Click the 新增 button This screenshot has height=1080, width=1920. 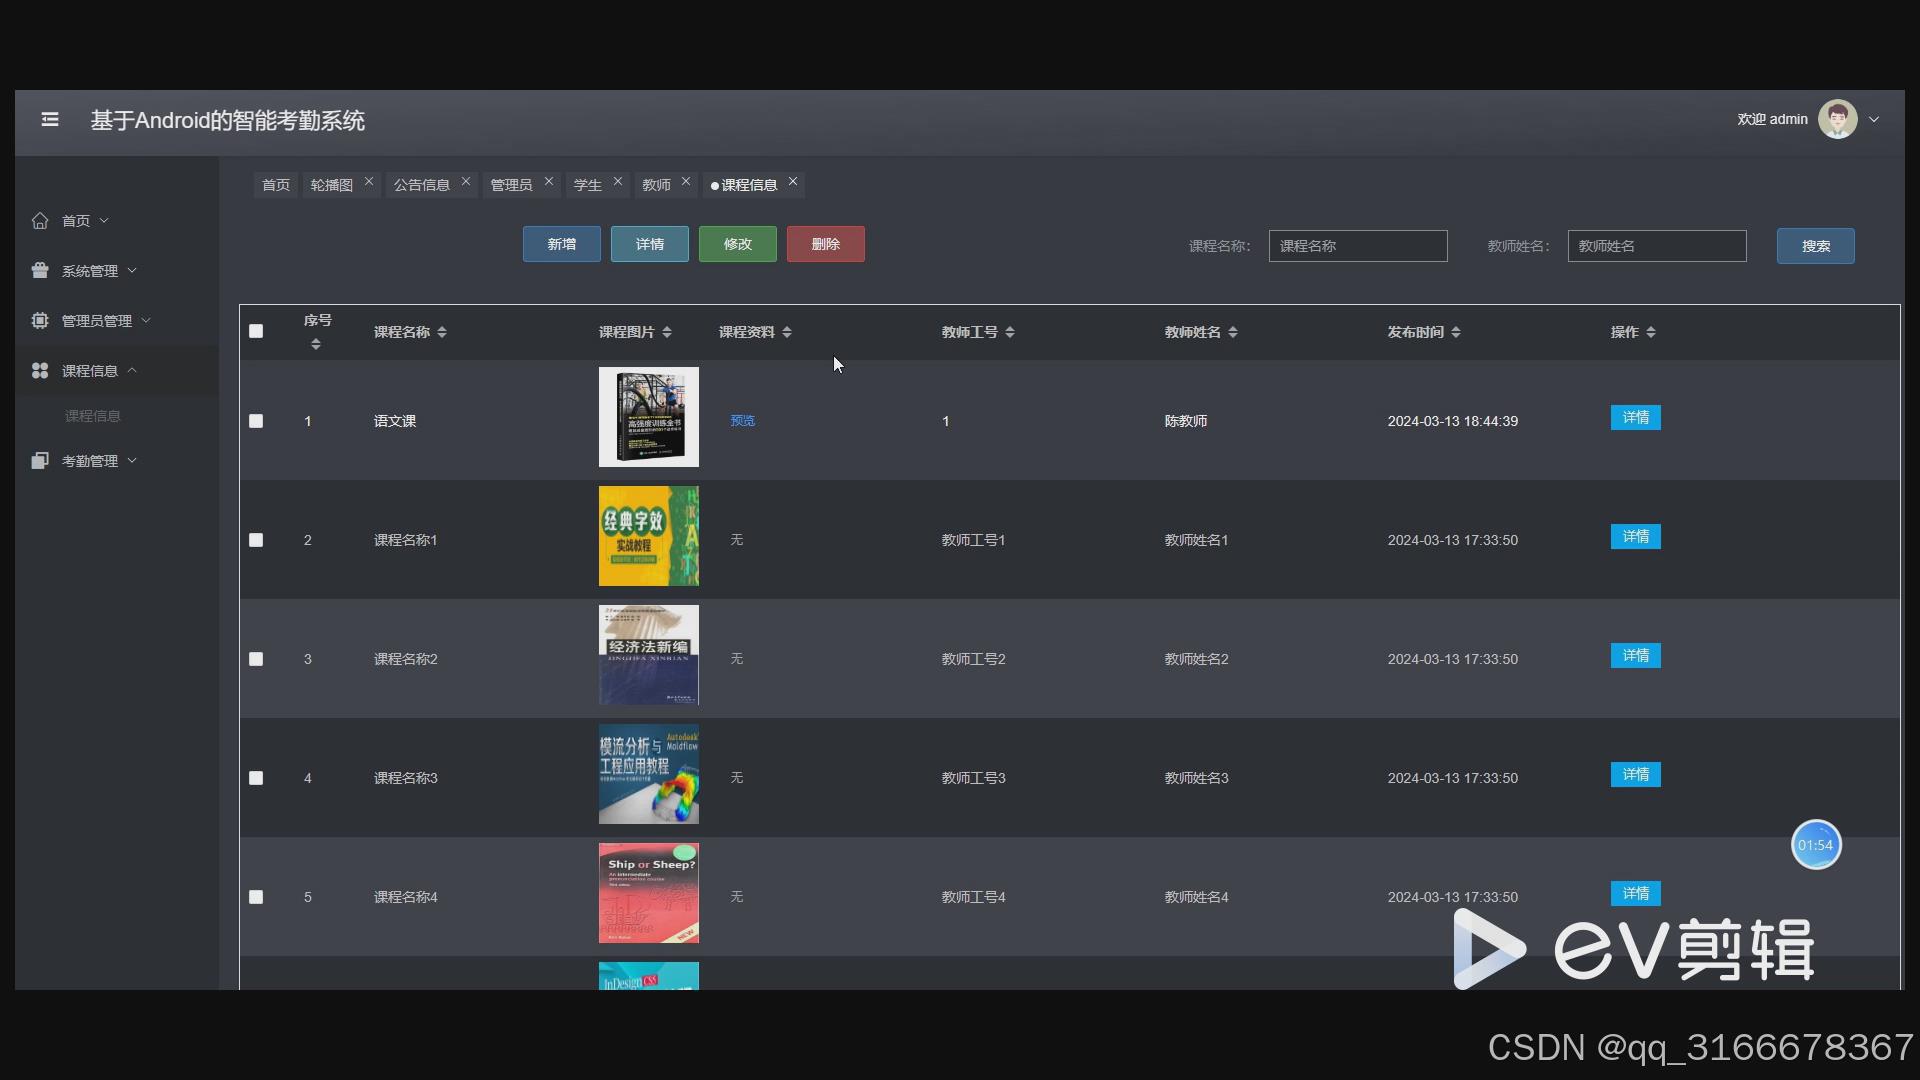(561, 245)
